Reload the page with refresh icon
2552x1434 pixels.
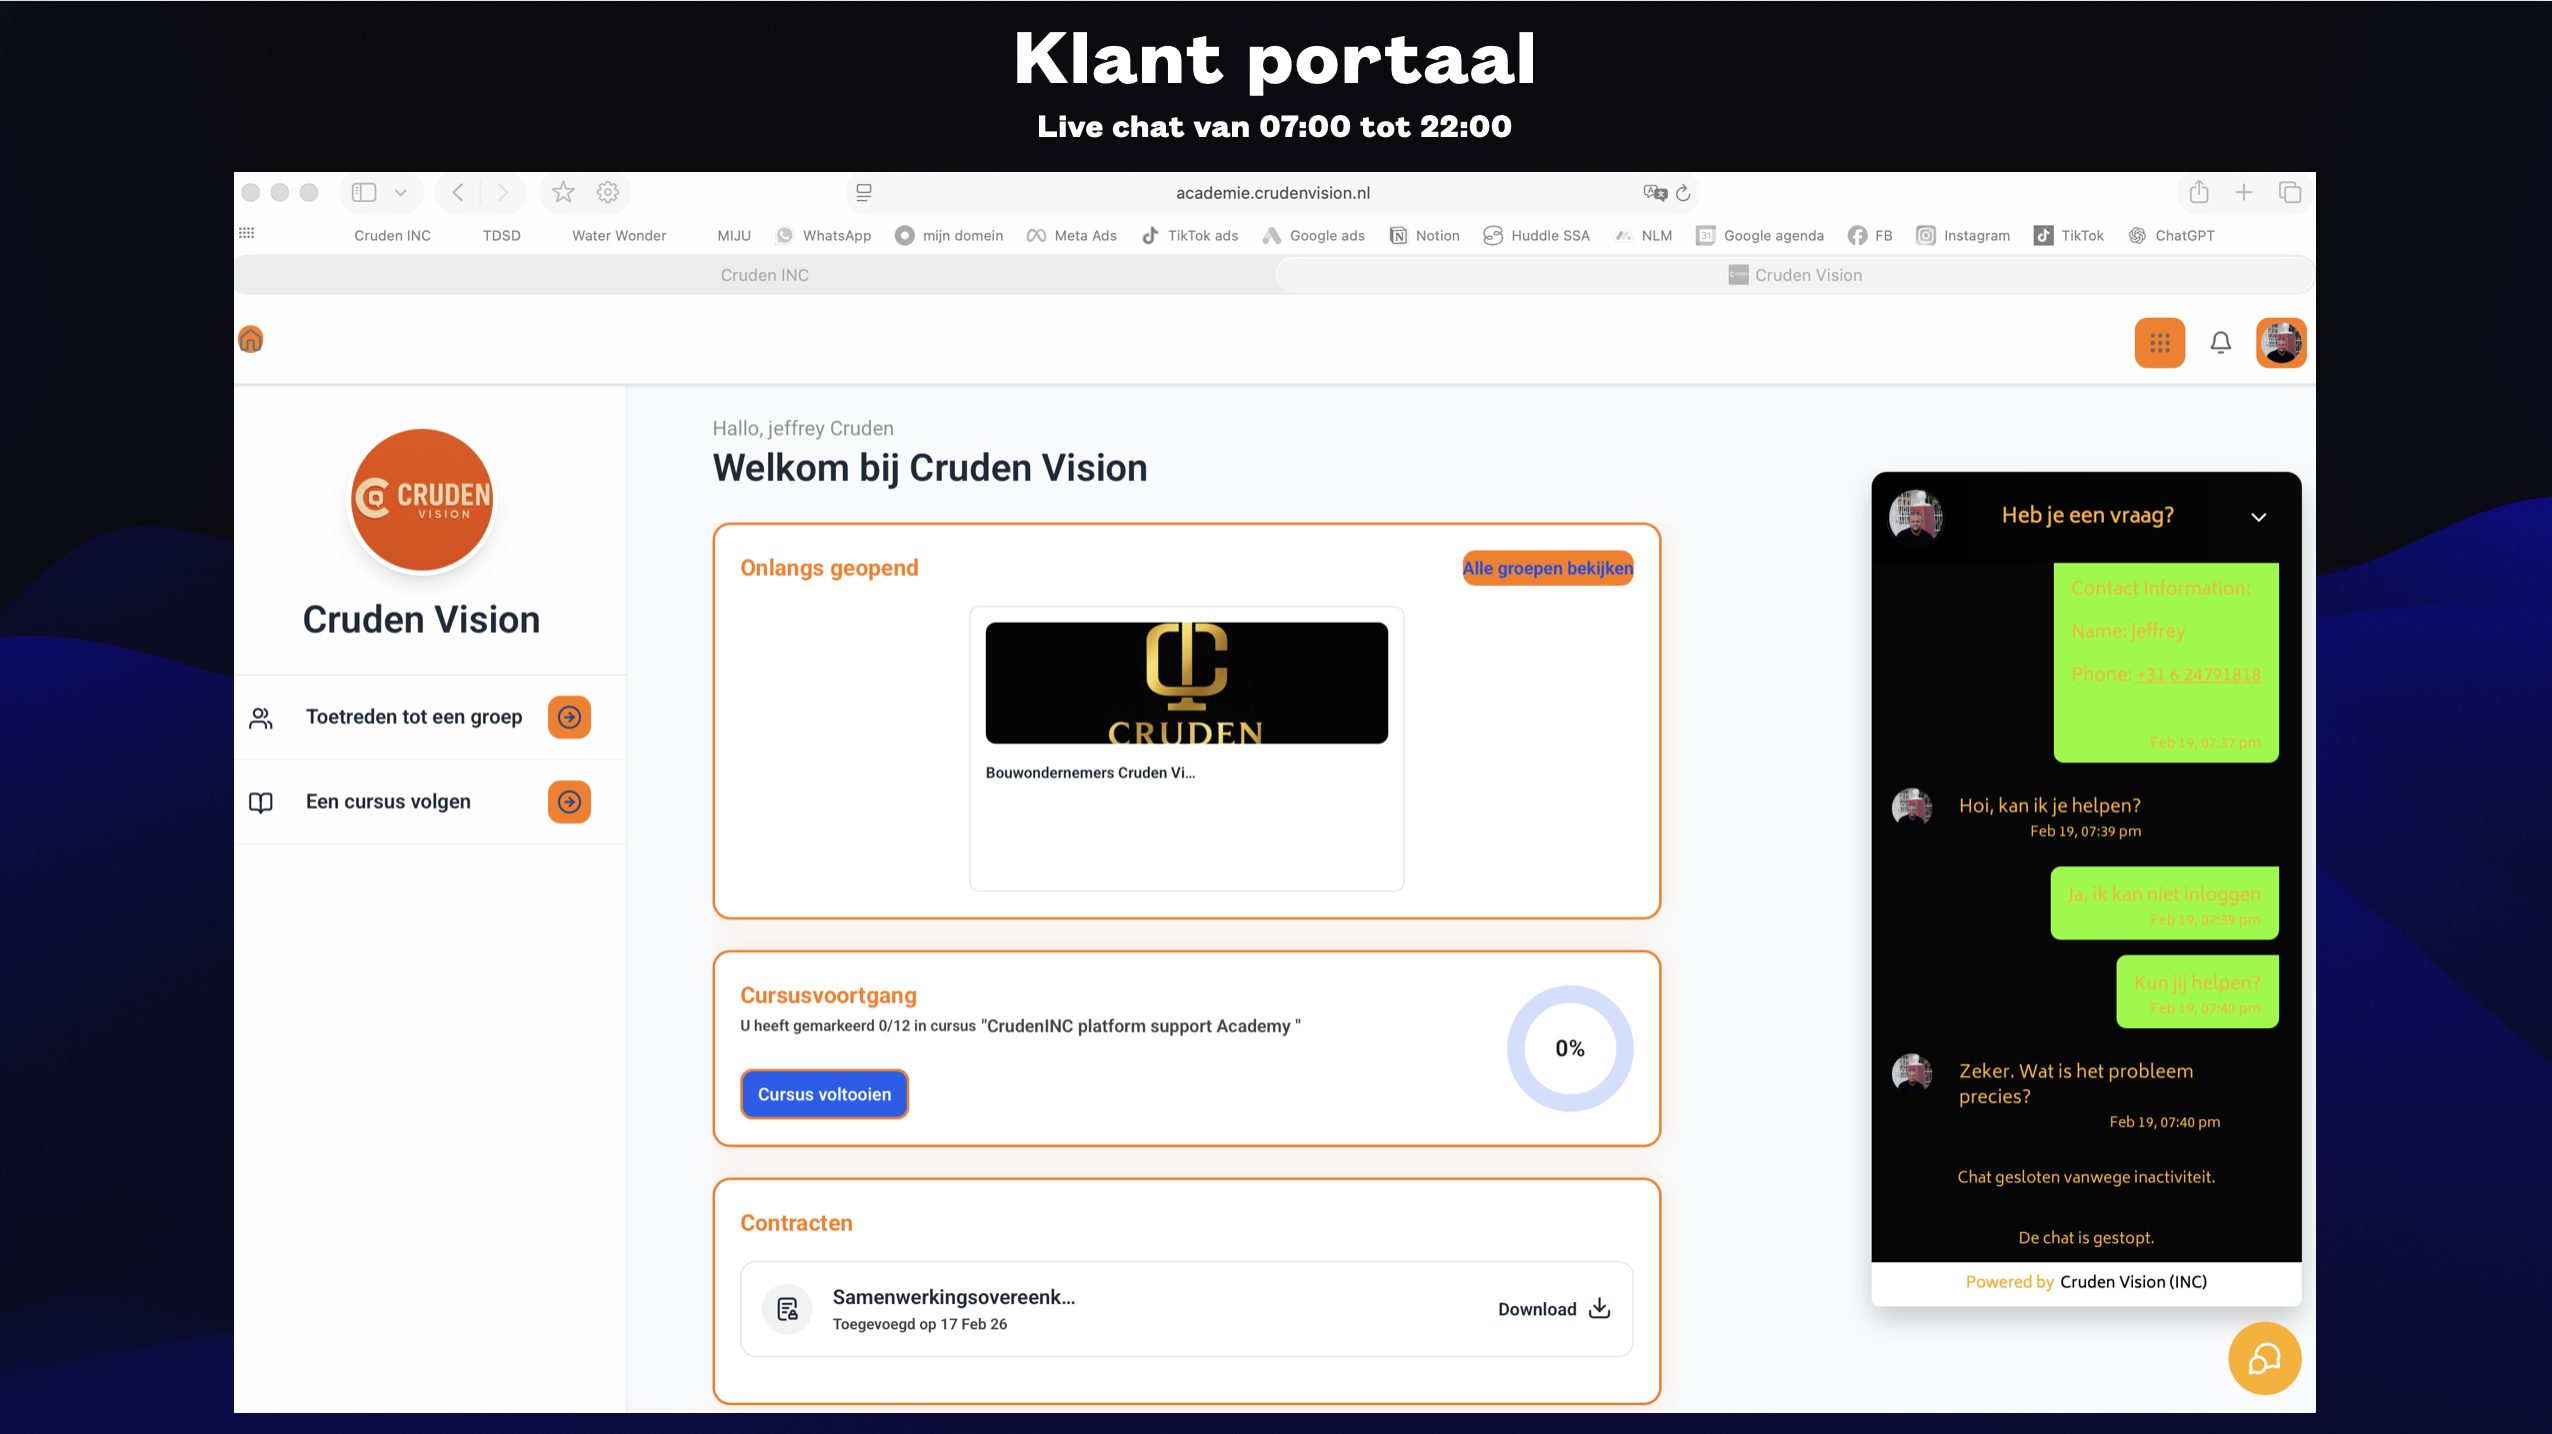coord(1683,192)
